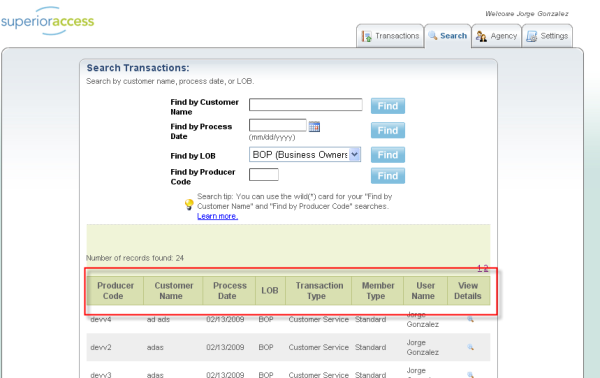Go to results page 2

[x=486, y=269]
